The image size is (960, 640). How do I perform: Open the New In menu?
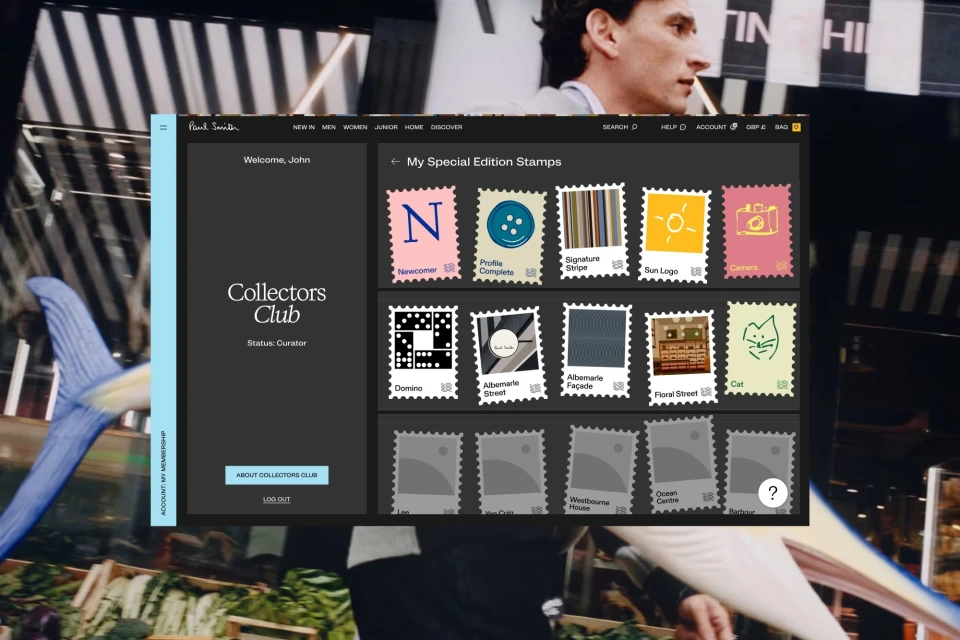[303, 127]
